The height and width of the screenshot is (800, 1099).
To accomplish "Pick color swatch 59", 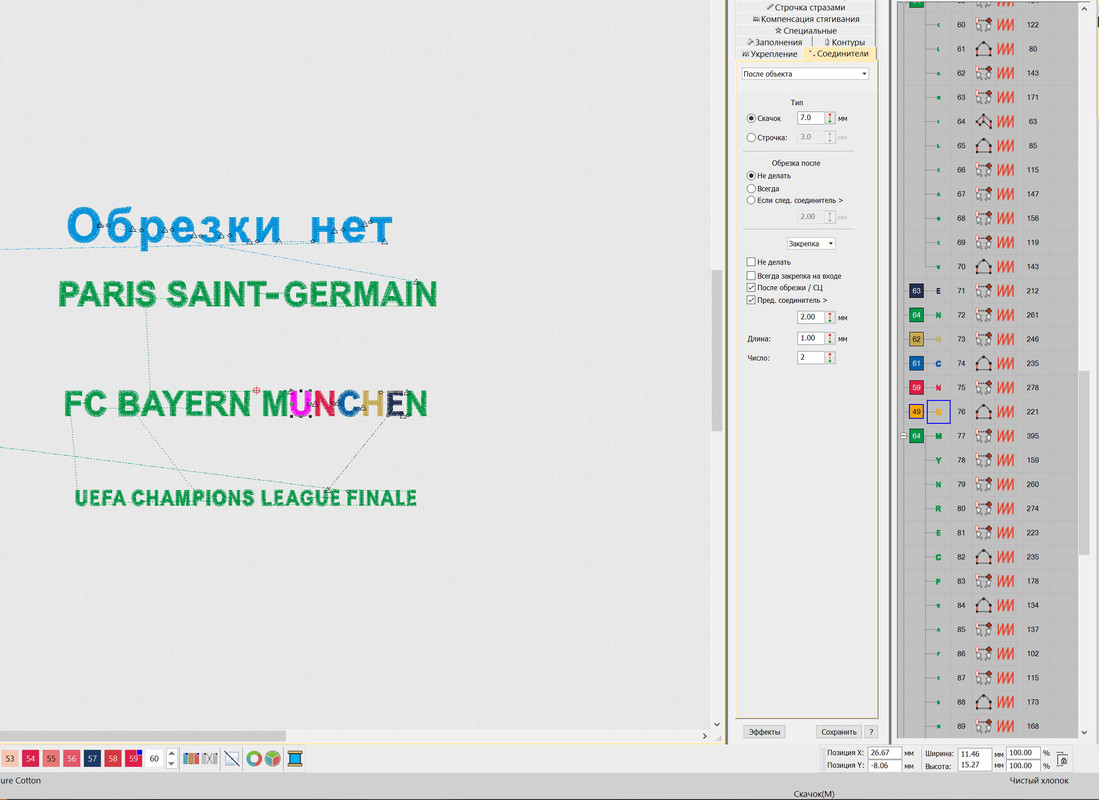I will point(133,759).
